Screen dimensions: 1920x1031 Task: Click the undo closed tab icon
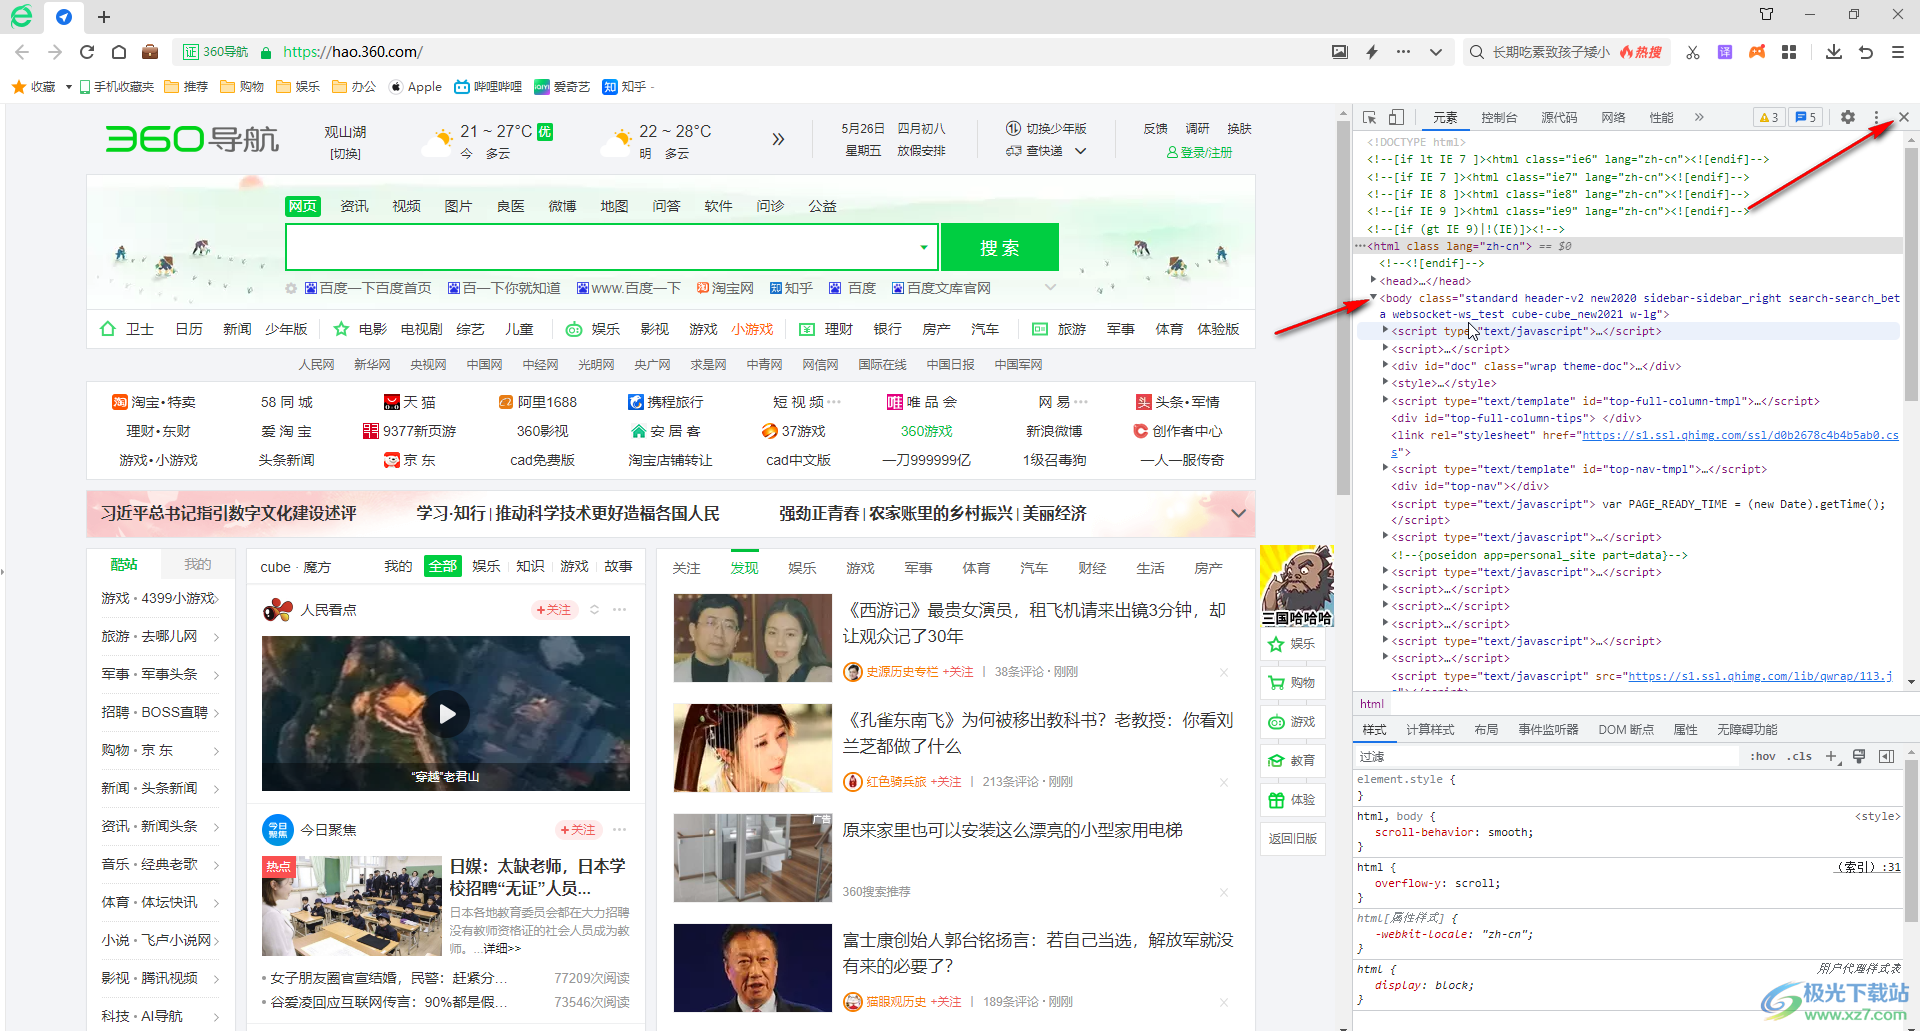[x=1866, y=52]
